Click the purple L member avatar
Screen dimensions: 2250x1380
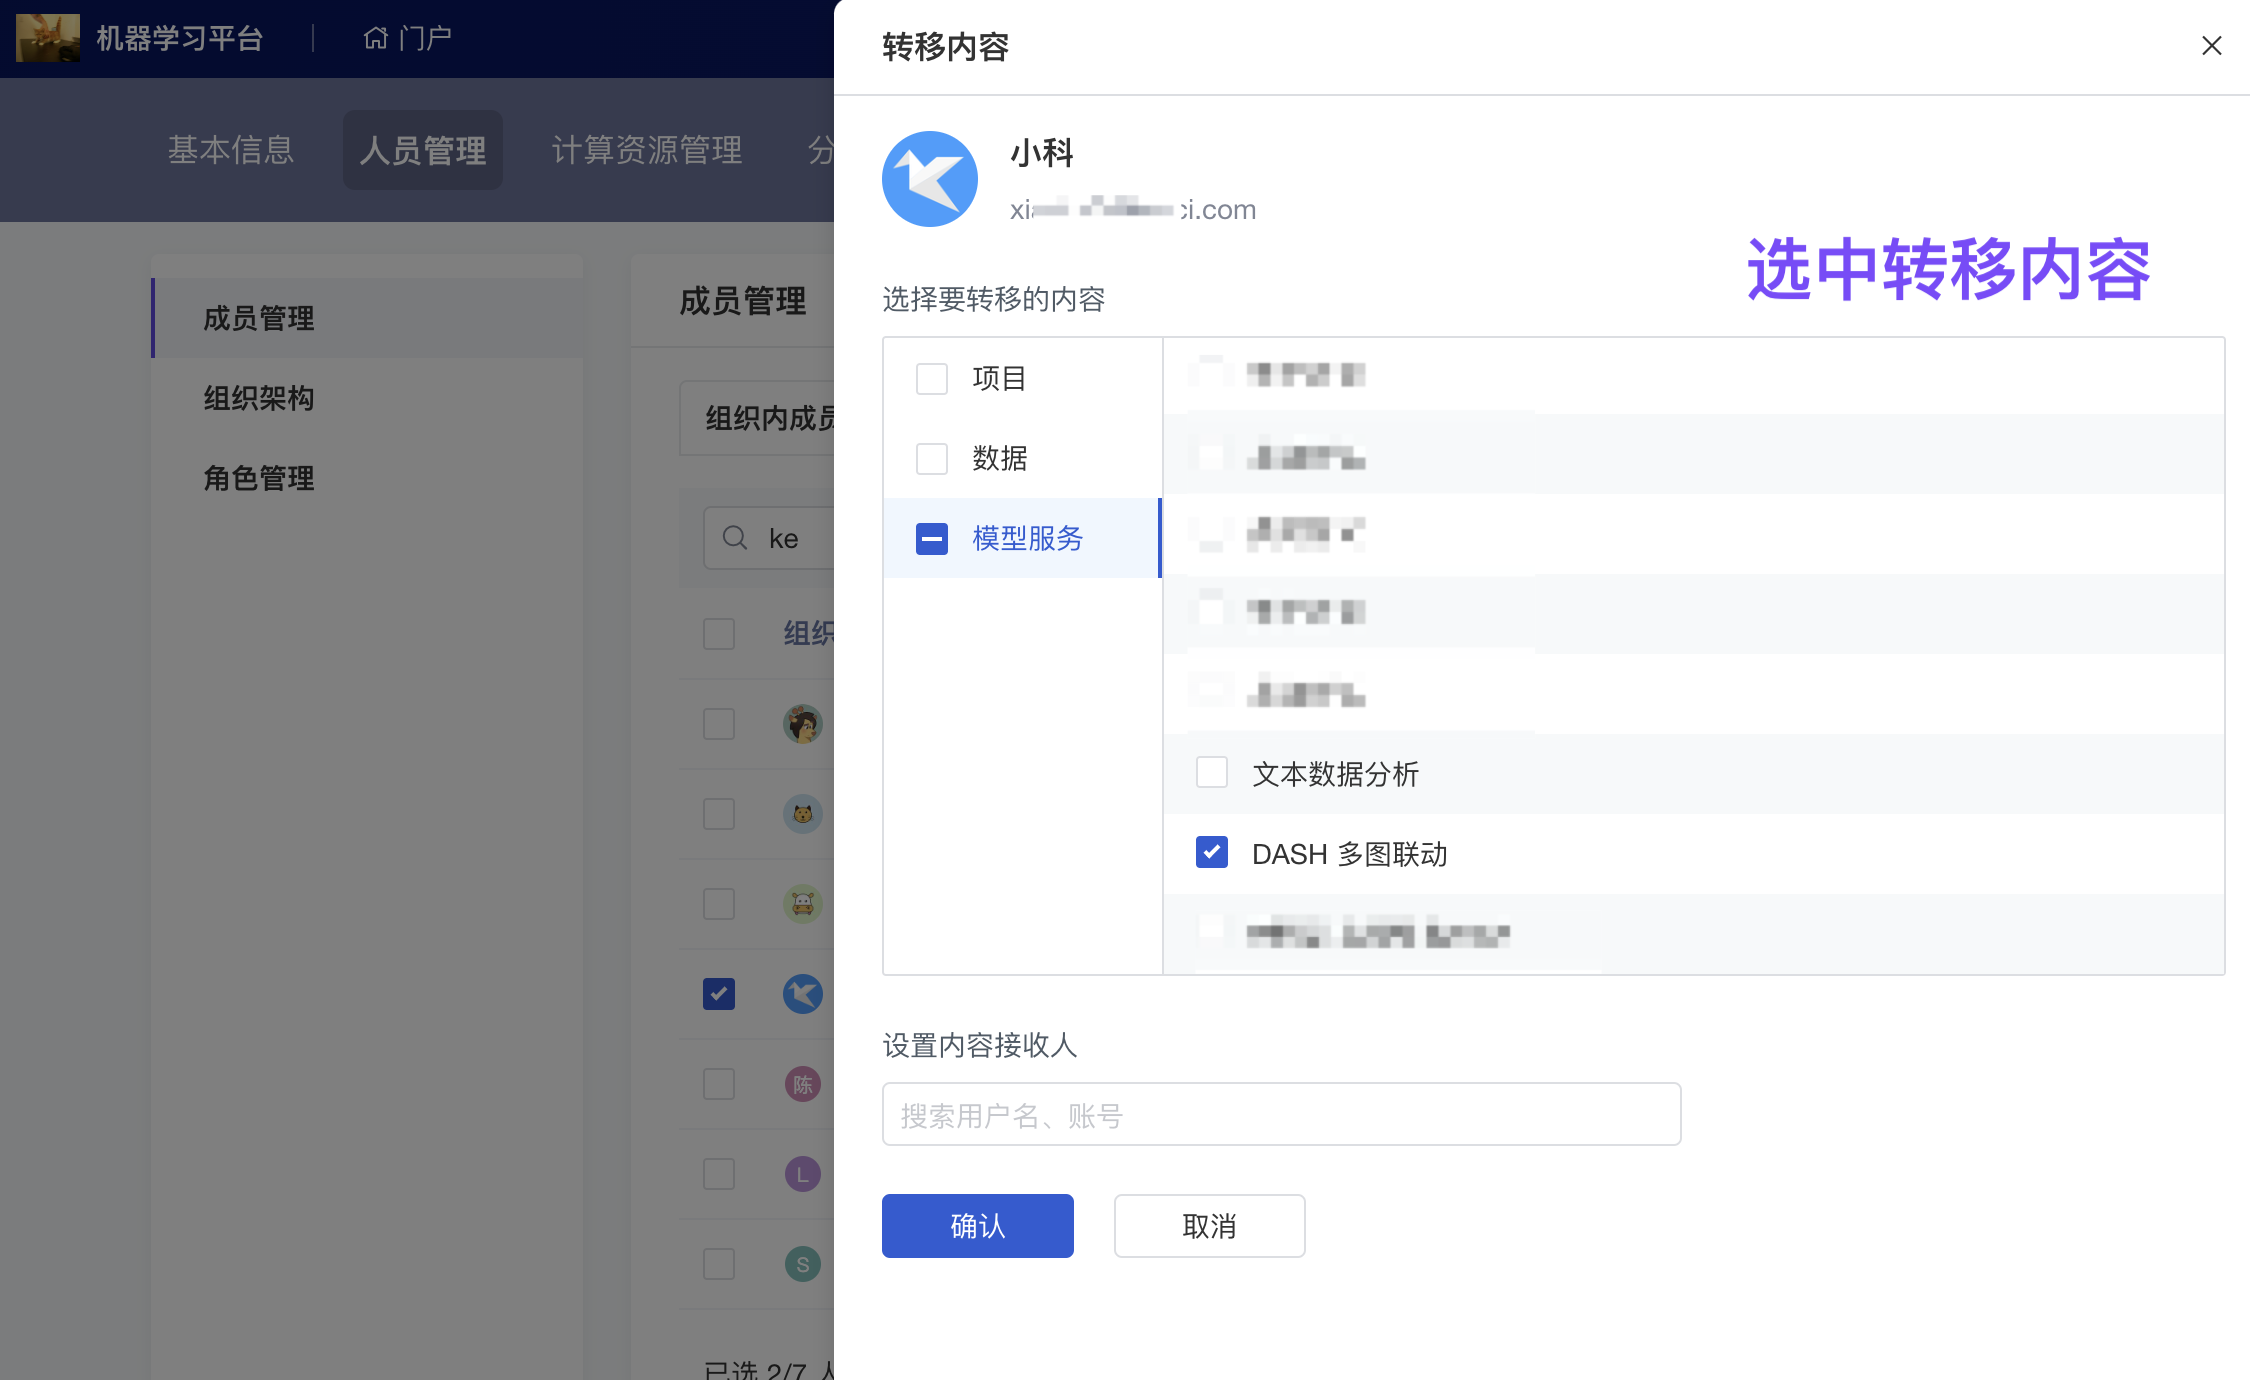[x=802, y=1174]
